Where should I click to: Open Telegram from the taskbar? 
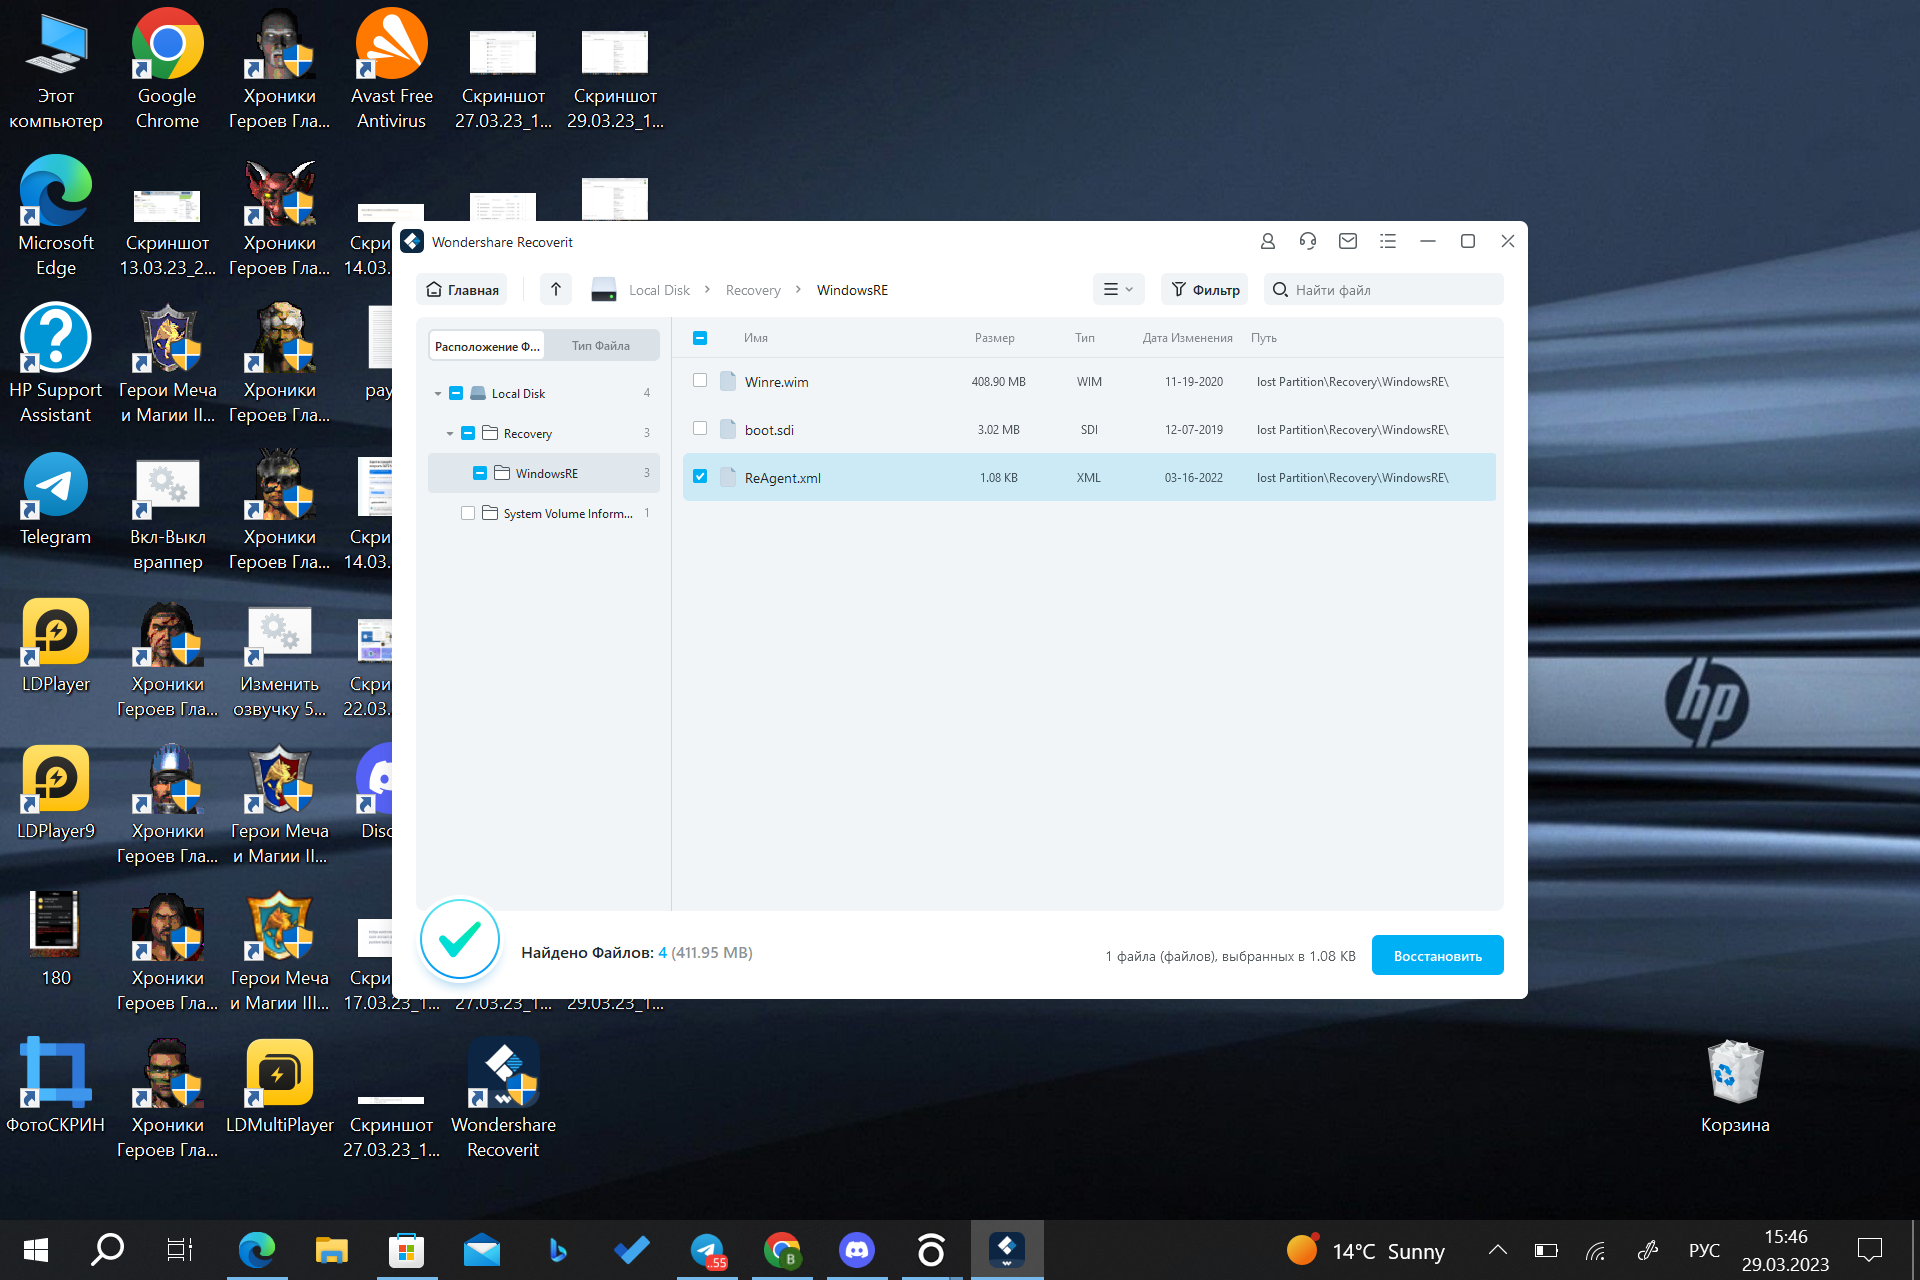coord(708,1250)
